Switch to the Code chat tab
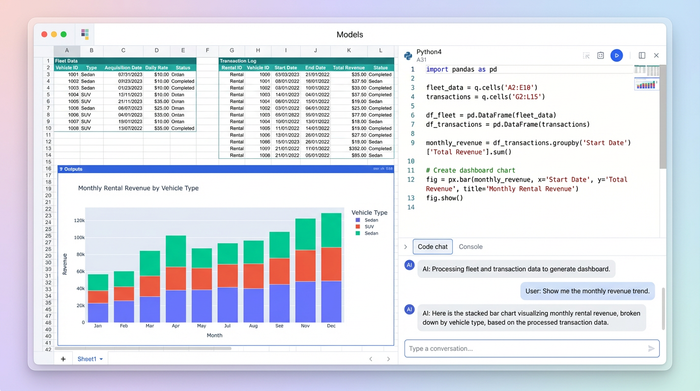This screenshot has height=391, width=700. 433,246
